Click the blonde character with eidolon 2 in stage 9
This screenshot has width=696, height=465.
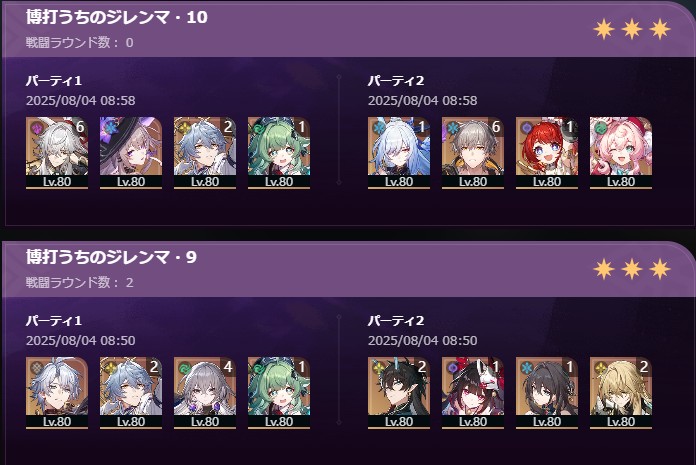(x=621, y=393)
